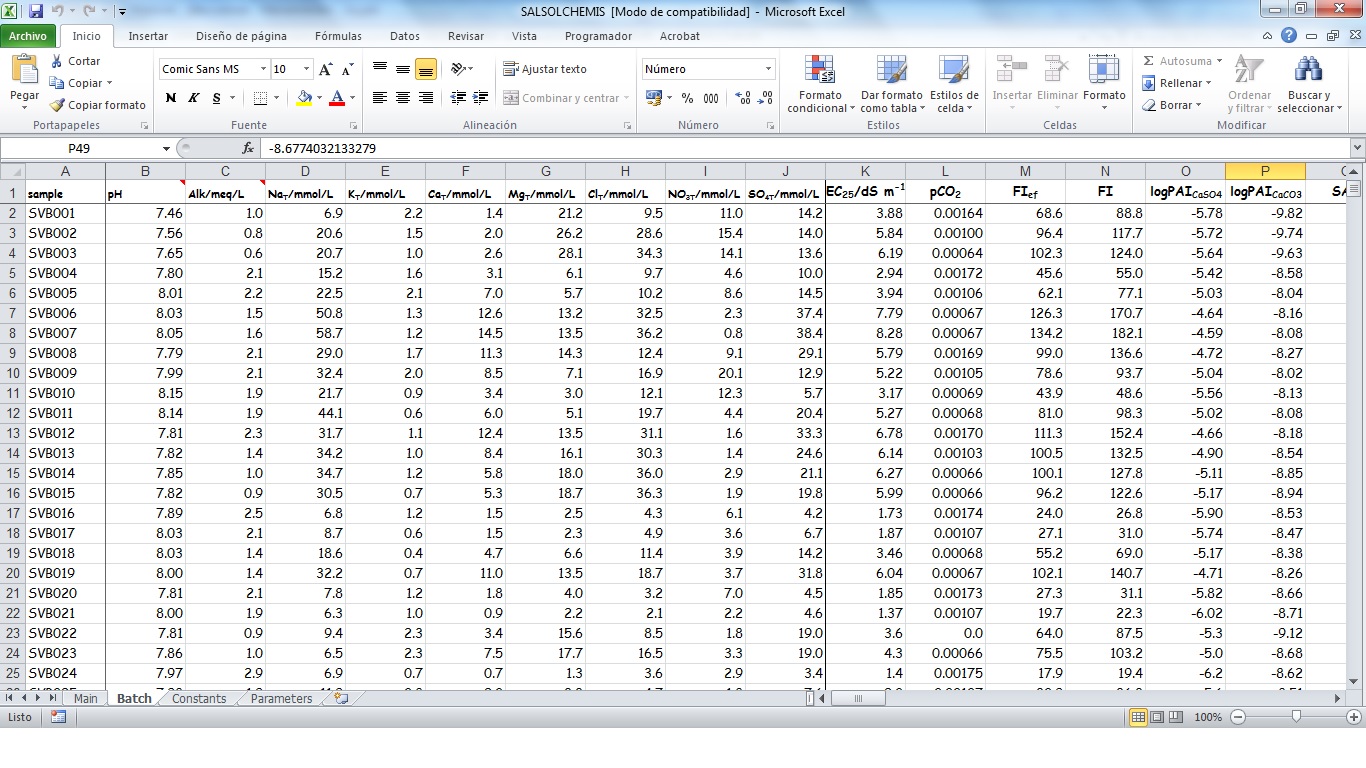The width and height of the screenshot is (1366, 768).
Task: Switch to the Revisar ribbon tab
Action: [466, 36]
